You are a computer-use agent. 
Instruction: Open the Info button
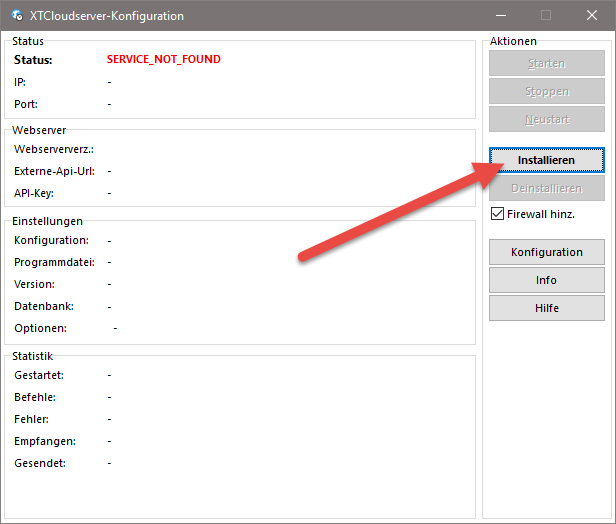pos(546,280)
